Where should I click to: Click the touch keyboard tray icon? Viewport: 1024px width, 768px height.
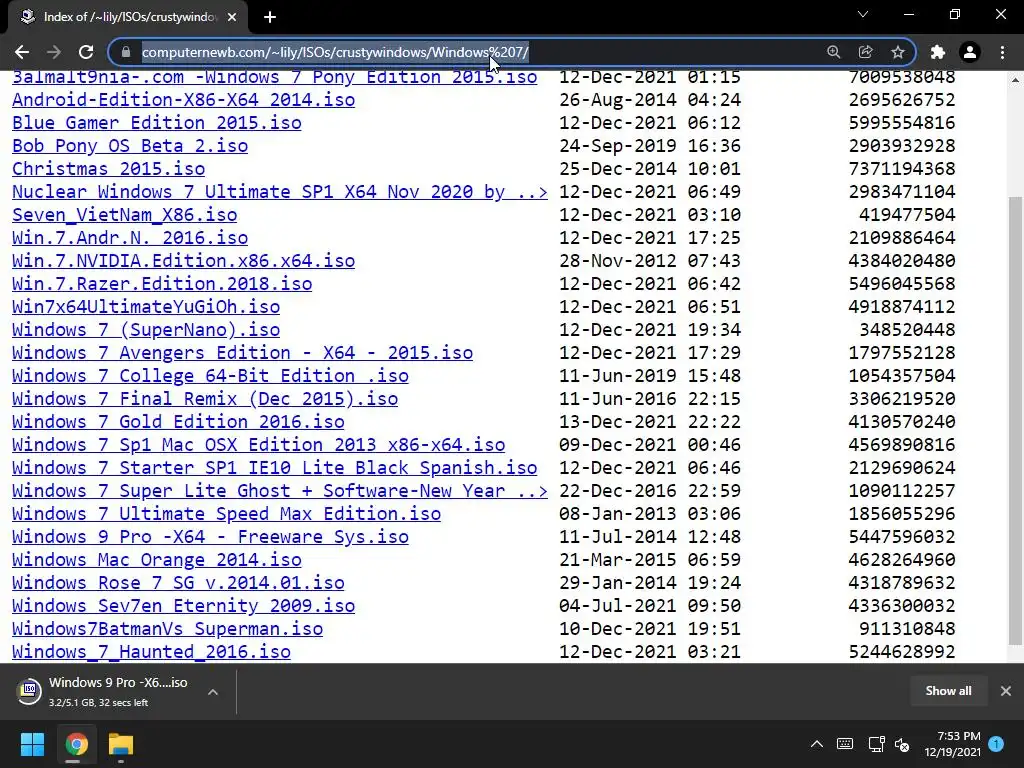click(845, 744)
